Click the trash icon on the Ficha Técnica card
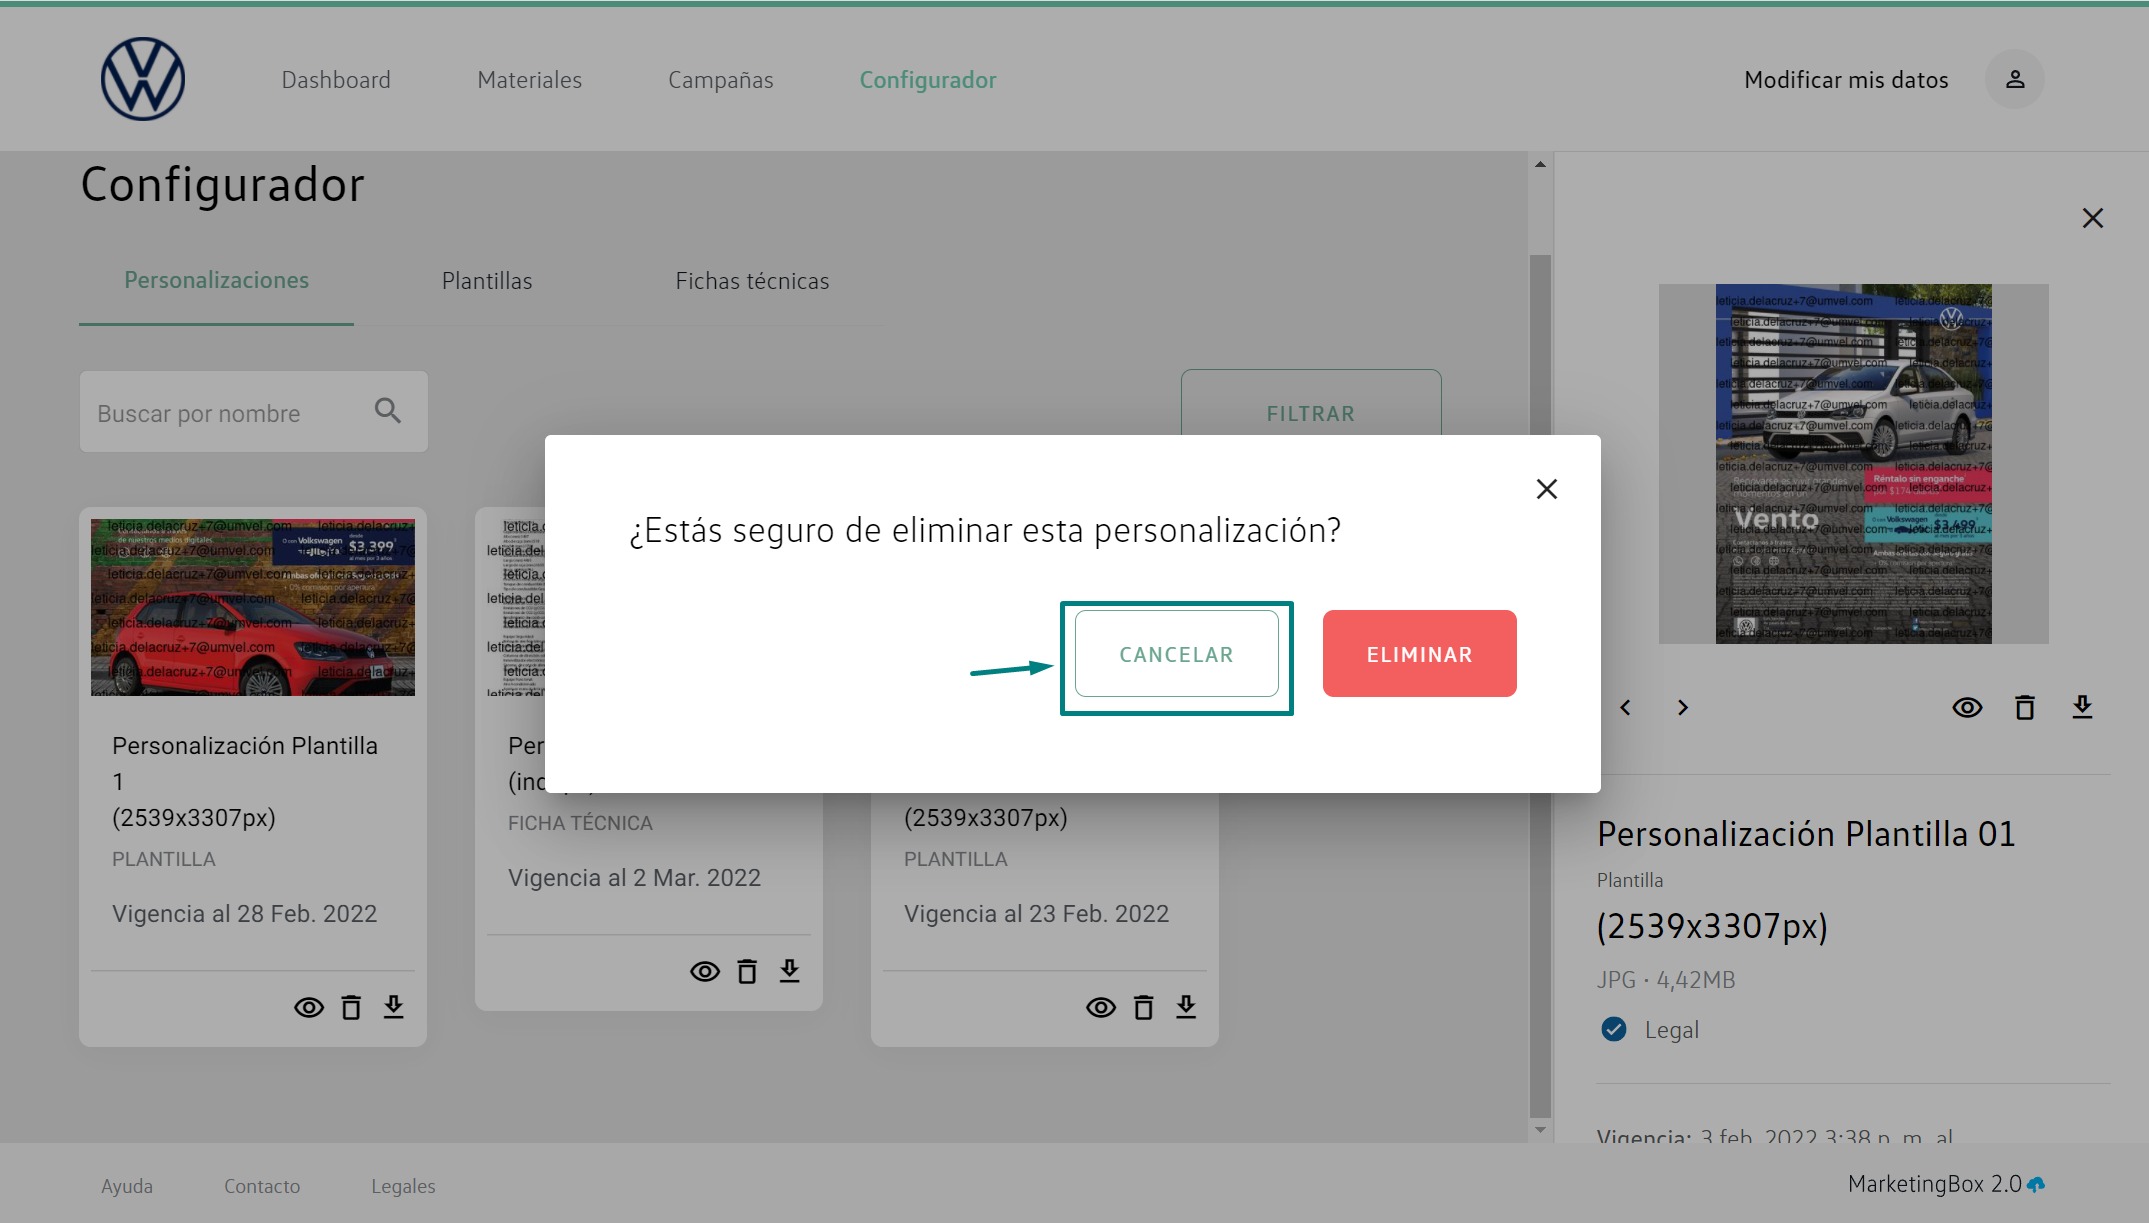The height and width of the screenshot is (1223, 2149). 747,971
